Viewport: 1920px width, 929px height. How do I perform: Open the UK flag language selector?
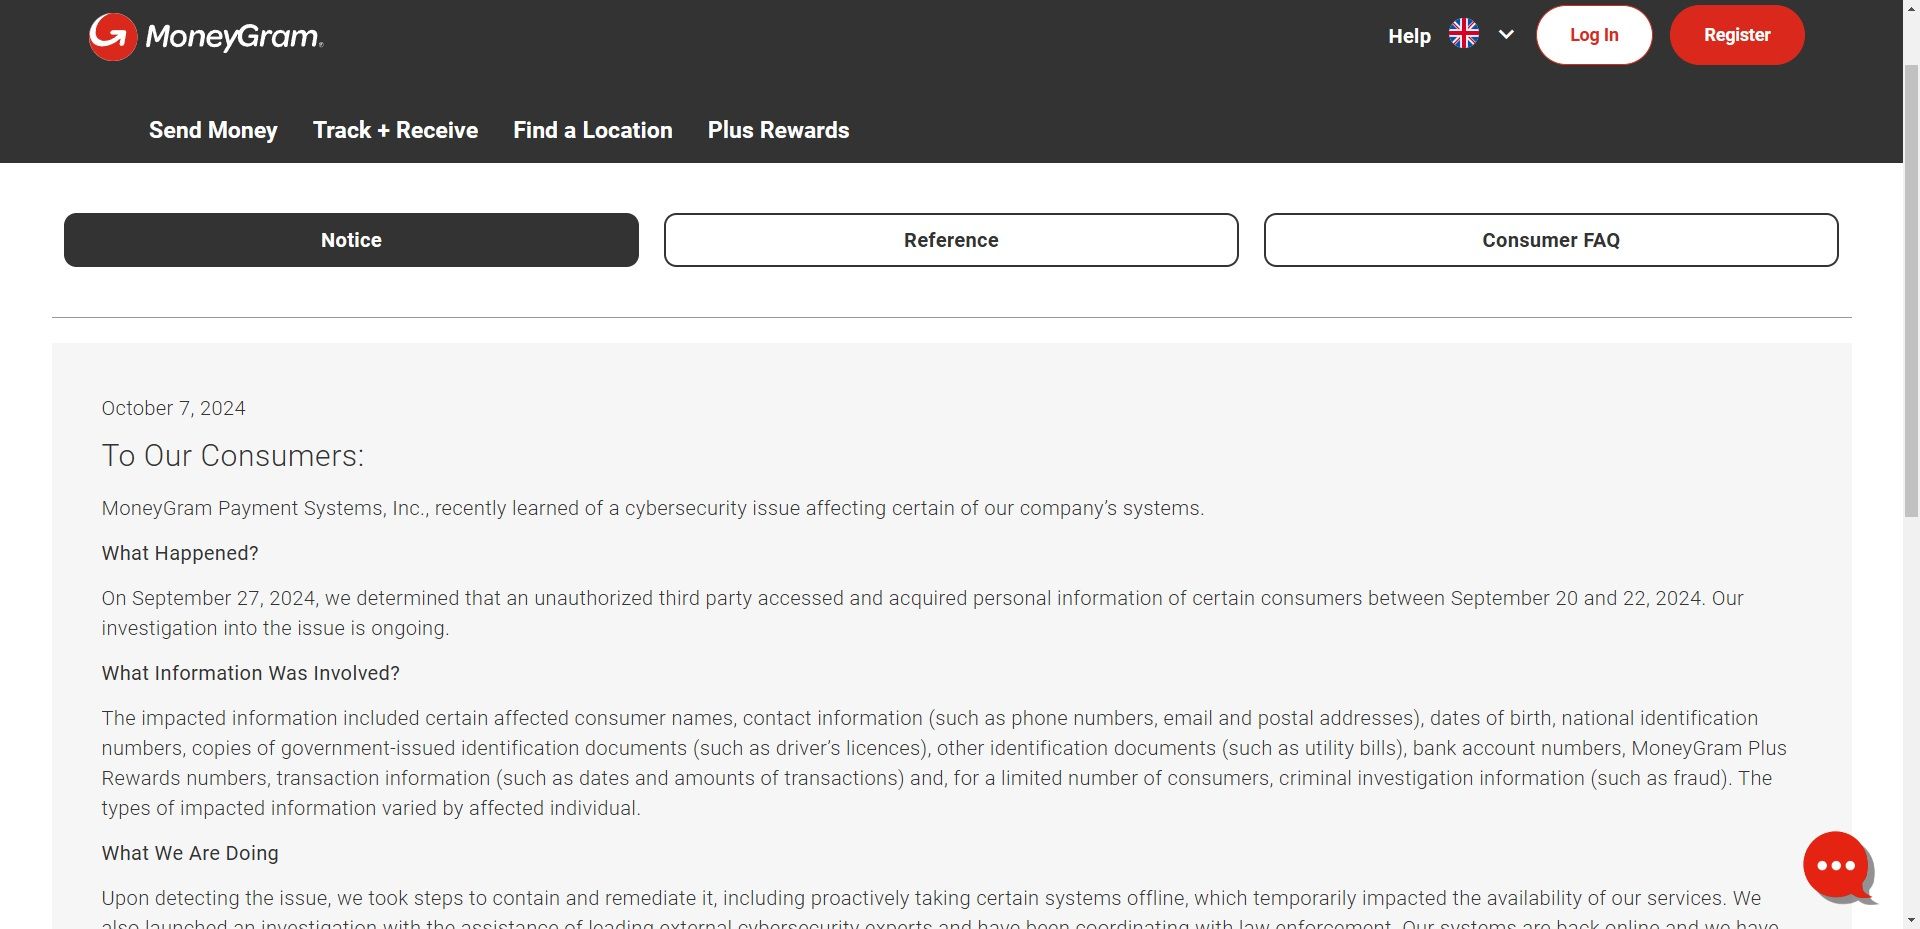1464,34
